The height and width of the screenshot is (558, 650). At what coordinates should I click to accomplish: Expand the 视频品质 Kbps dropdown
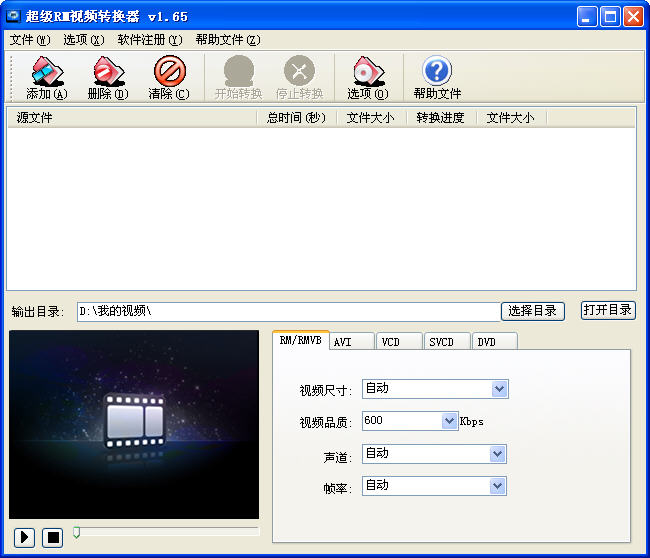pyautogui.click(x=449, y=421)
